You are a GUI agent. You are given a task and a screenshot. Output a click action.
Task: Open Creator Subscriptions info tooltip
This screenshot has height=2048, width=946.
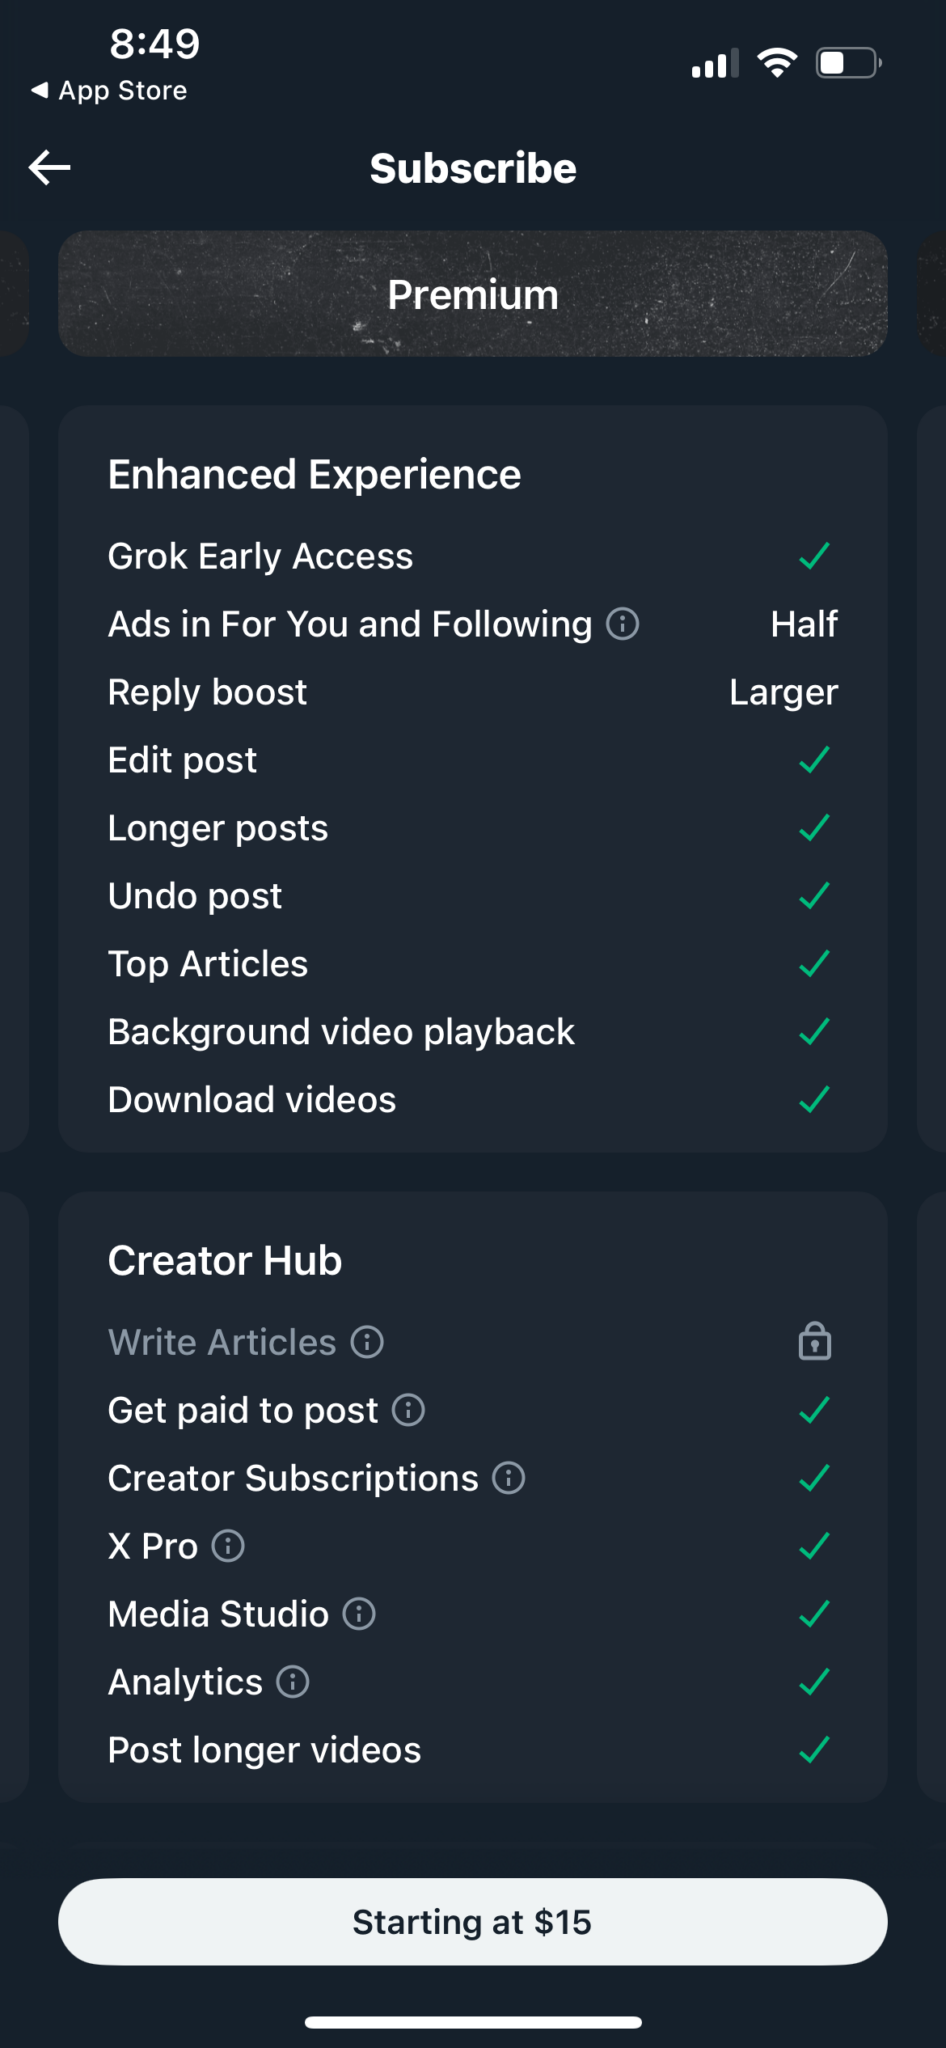508,1477
